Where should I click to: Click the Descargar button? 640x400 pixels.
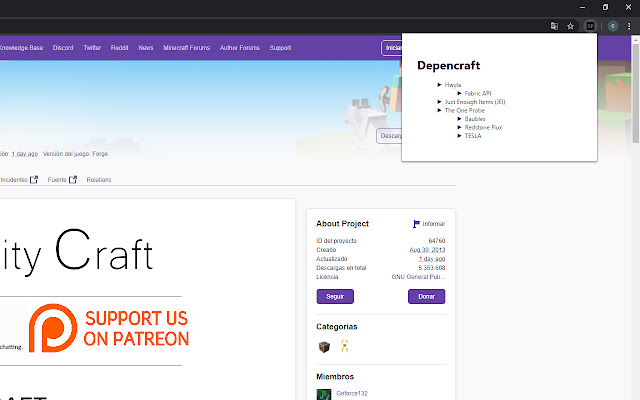coord(389,136)
